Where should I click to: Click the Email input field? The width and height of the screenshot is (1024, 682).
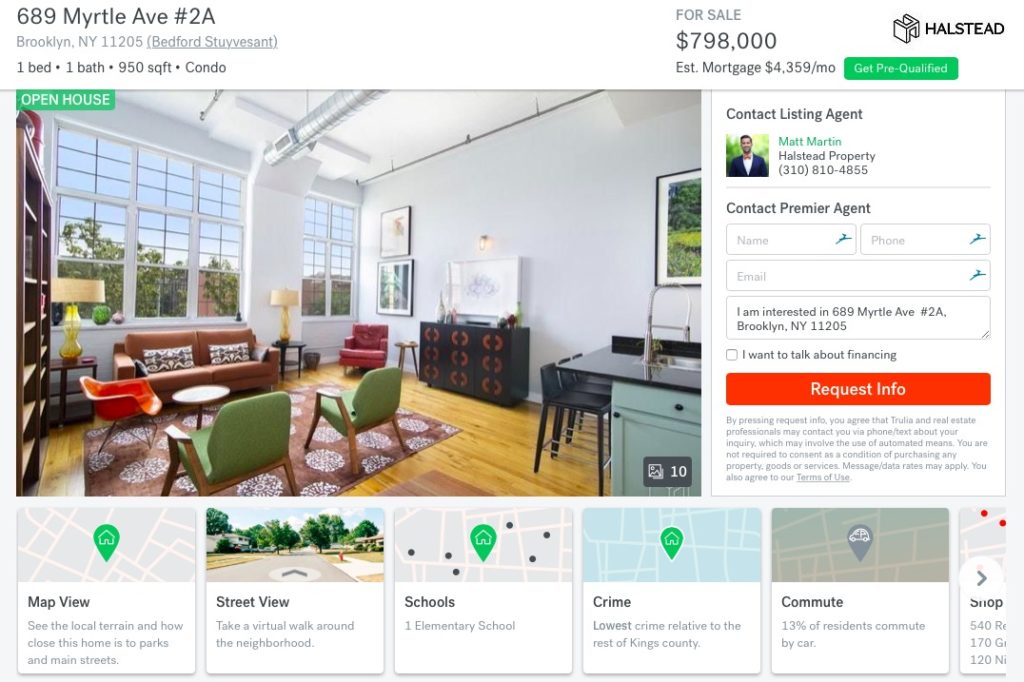[x=858, y=276]
